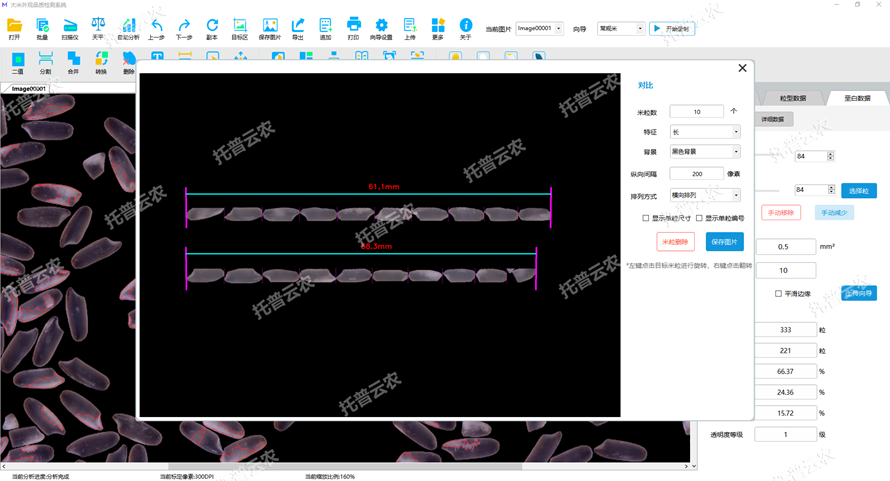This screenshot has width=890, height=481.
Task: Click the 上一步 (Undo) arrow icon
Action: [156, 26]
